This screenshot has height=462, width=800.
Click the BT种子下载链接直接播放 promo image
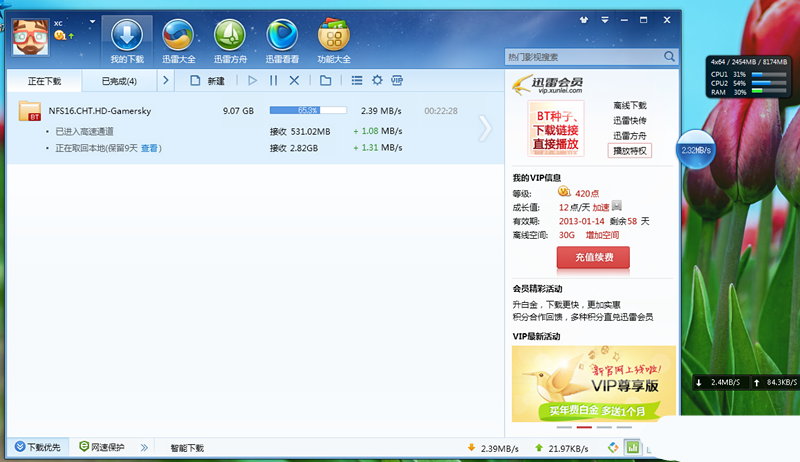(x=556, y=129)
